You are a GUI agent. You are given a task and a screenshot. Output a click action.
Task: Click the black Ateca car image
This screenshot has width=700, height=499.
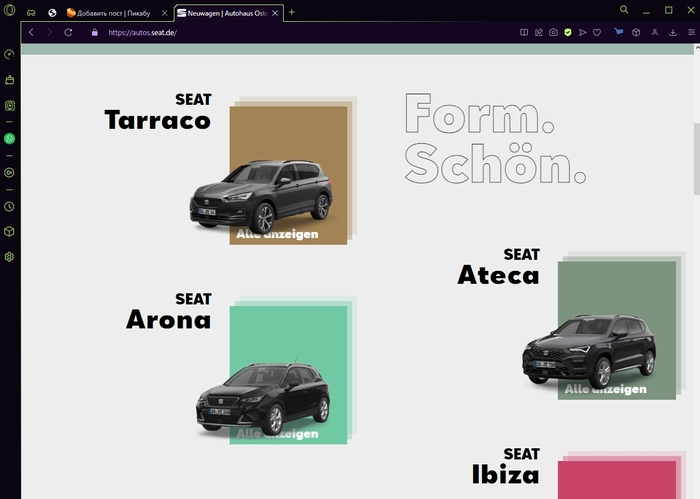pyautogui.click(x=589, y=351)
